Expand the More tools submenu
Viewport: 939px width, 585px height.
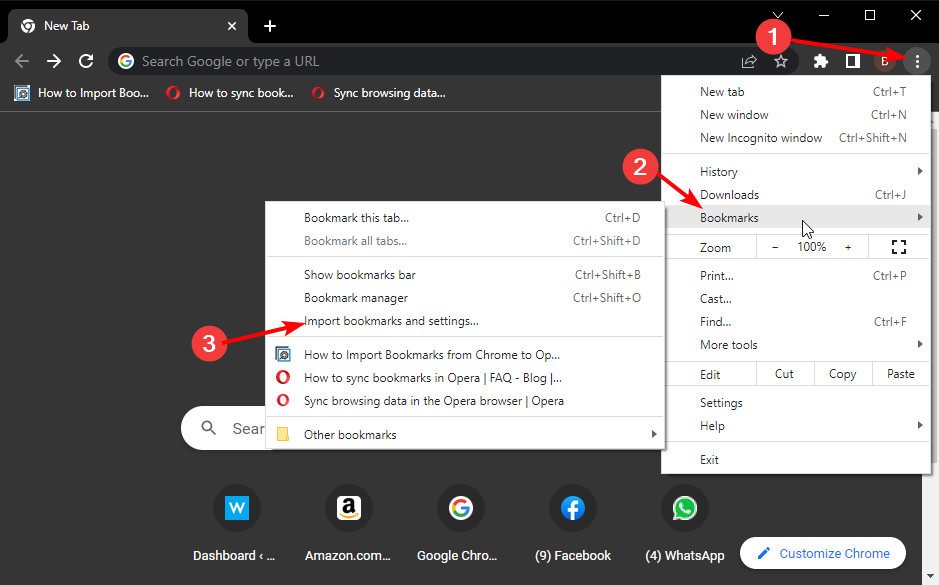click(729, 345)
